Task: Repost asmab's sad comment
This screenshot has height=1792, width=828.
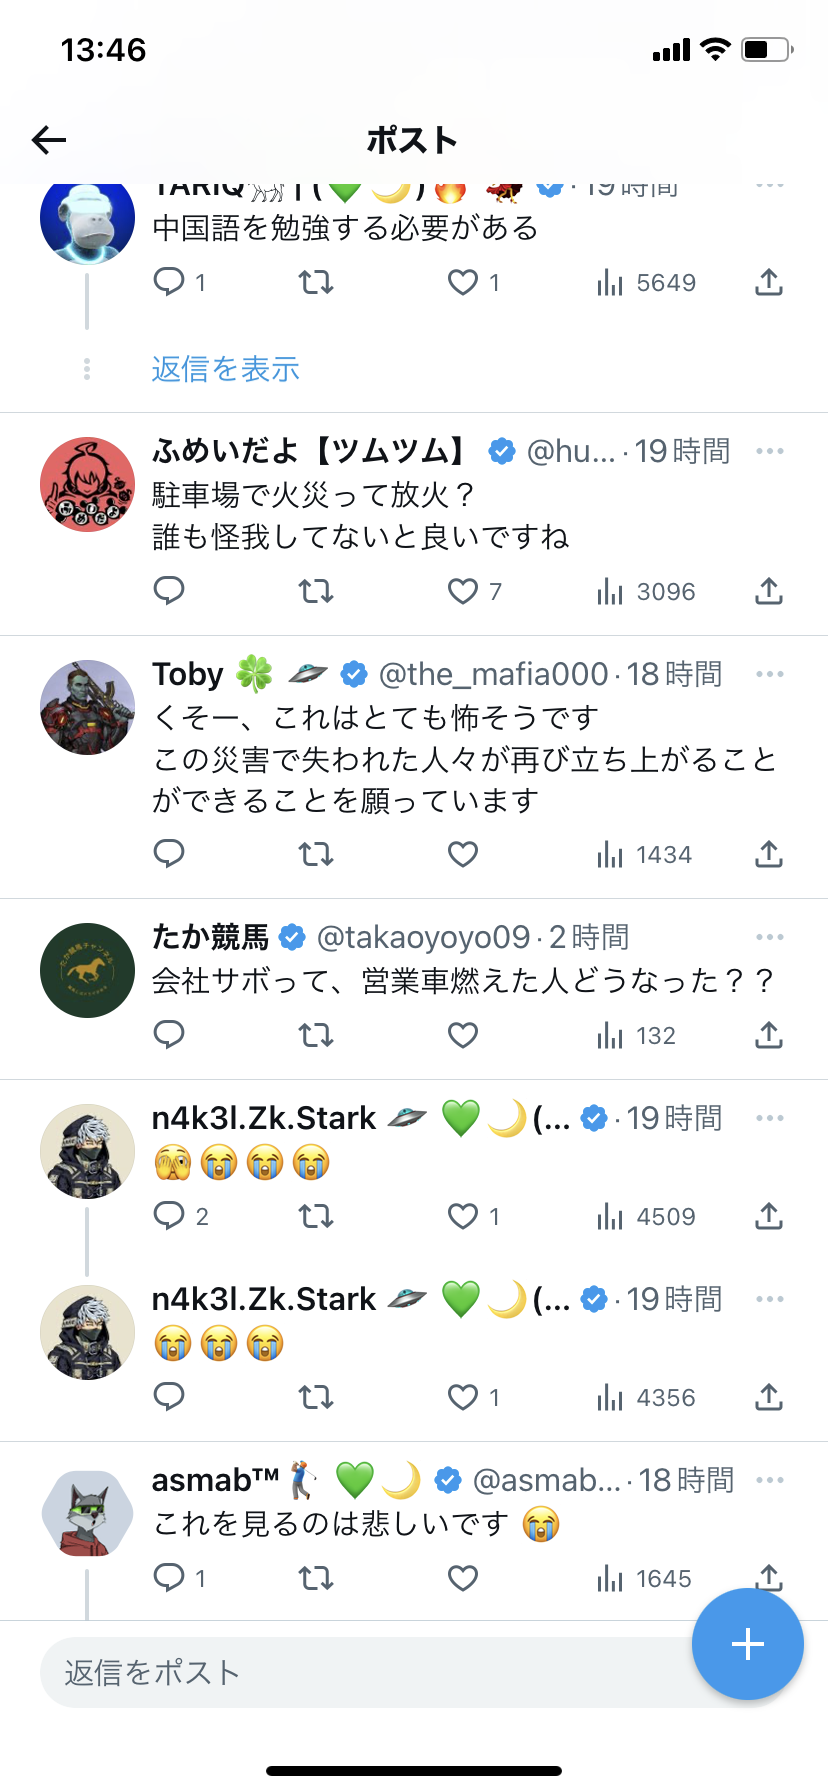Action: pyautogui.click(x=316, y=1578)
